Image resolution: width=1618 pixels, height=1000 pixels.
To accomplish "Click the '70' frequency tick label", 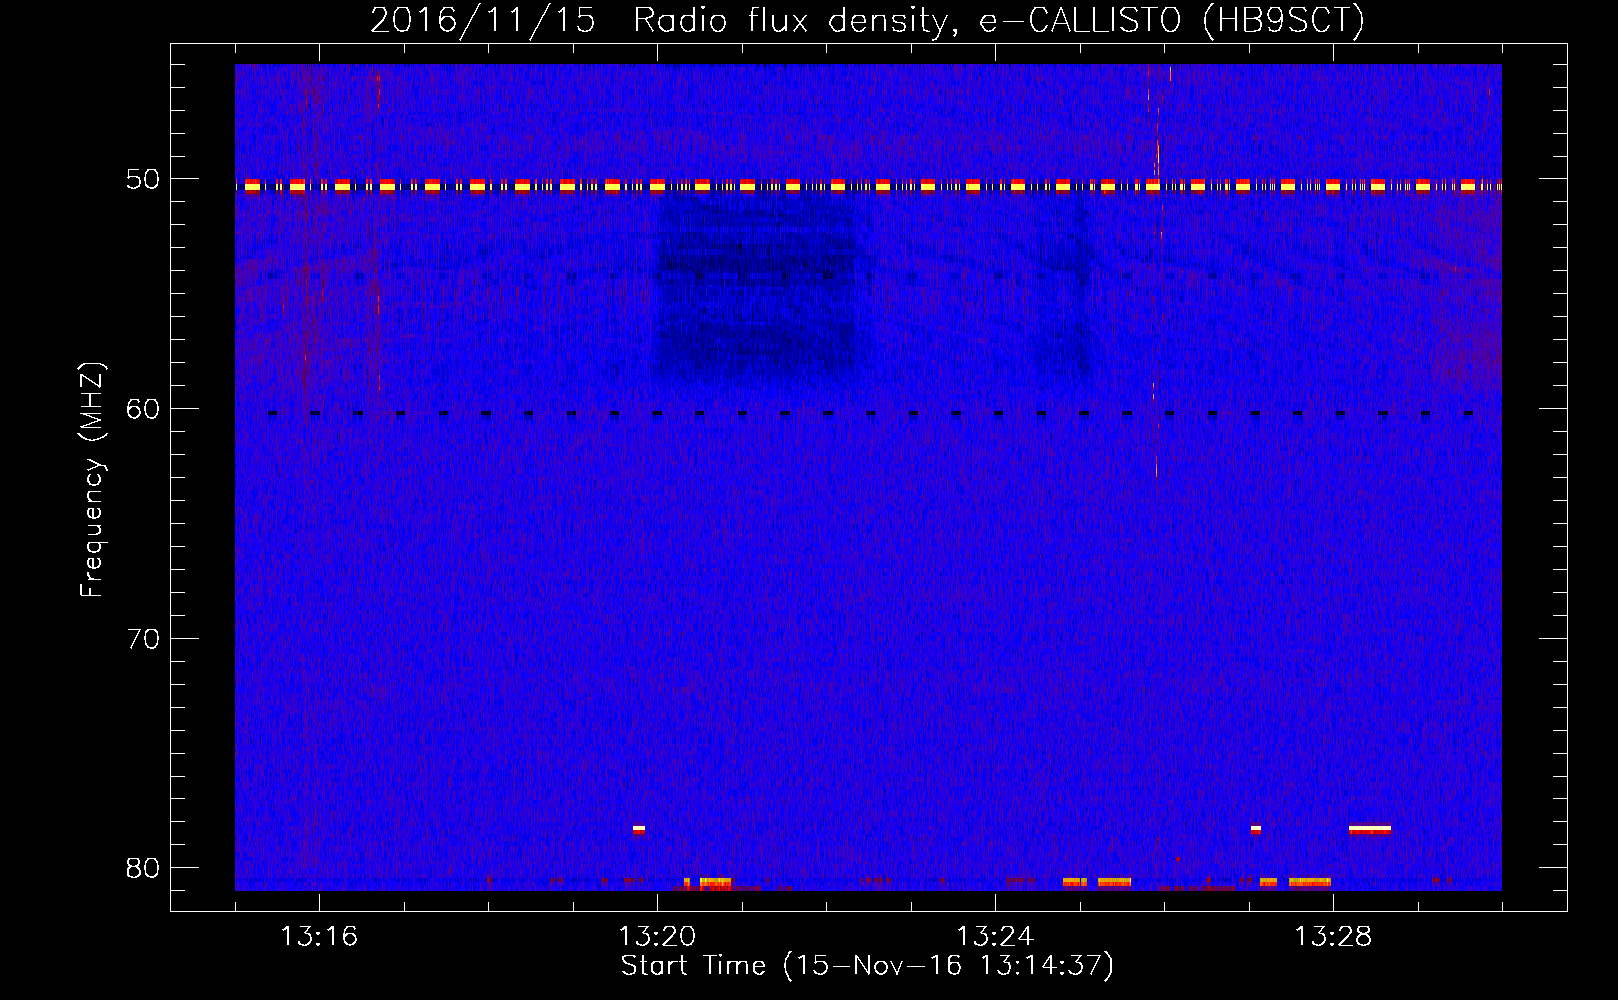I will point(143,638).
